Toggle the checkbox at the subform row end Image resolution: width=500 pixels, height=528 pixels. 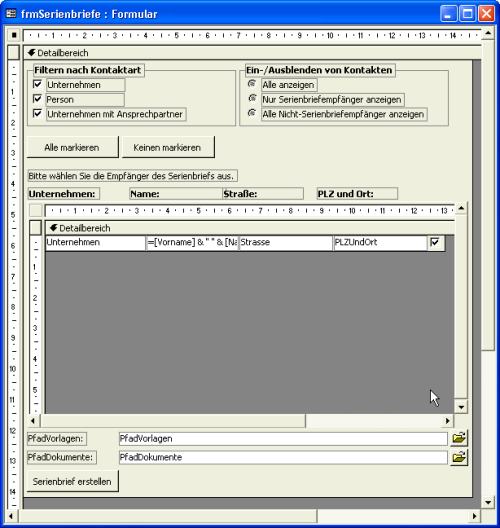[435, 242]
